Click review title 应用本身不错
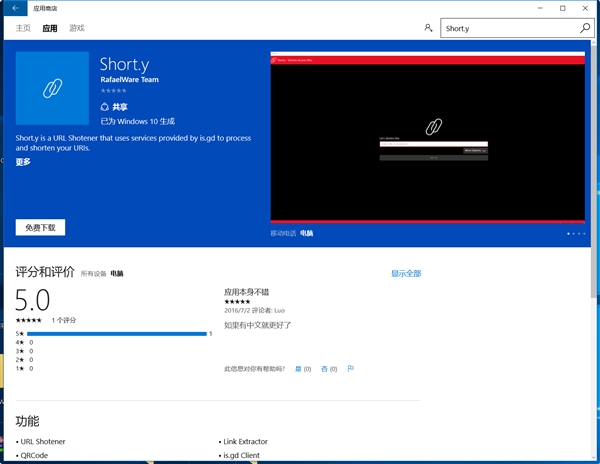 (x=246, y=292)
